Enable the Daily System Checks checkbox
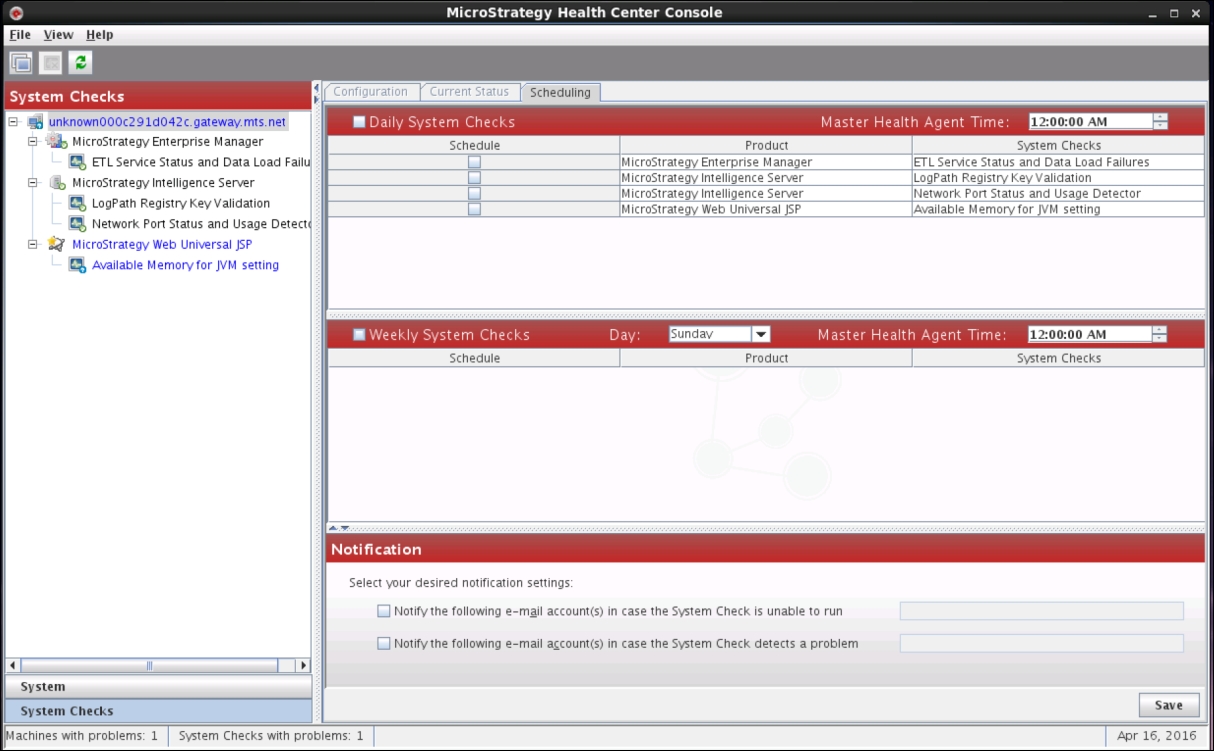The image size is (1214, 751). point(359,122)
